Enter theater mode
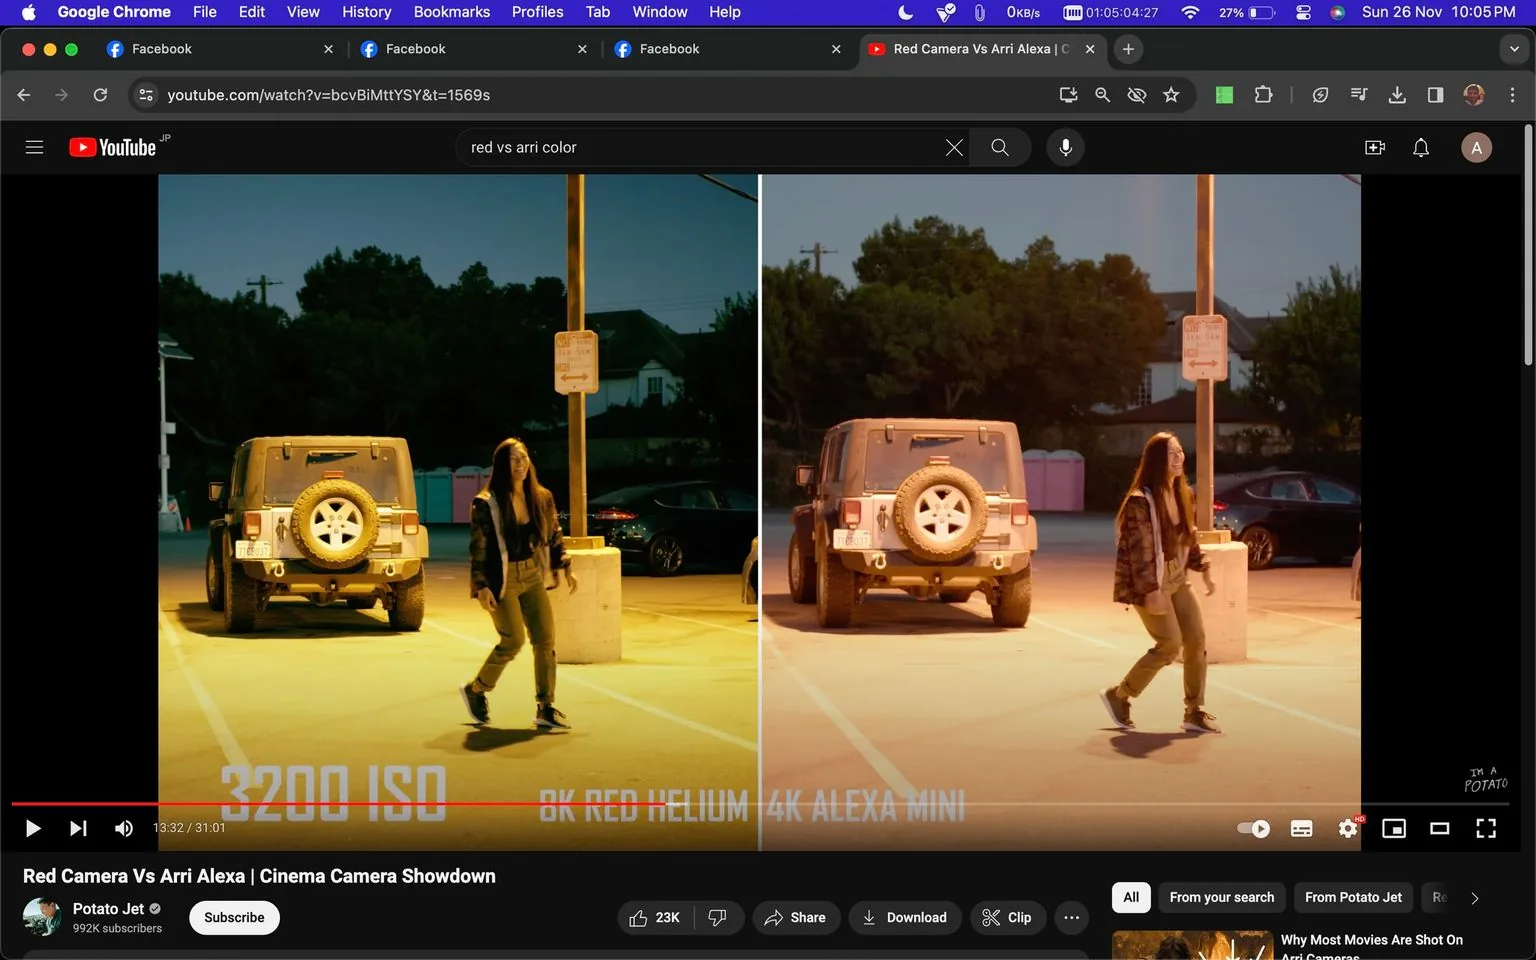 [1439, 828]
